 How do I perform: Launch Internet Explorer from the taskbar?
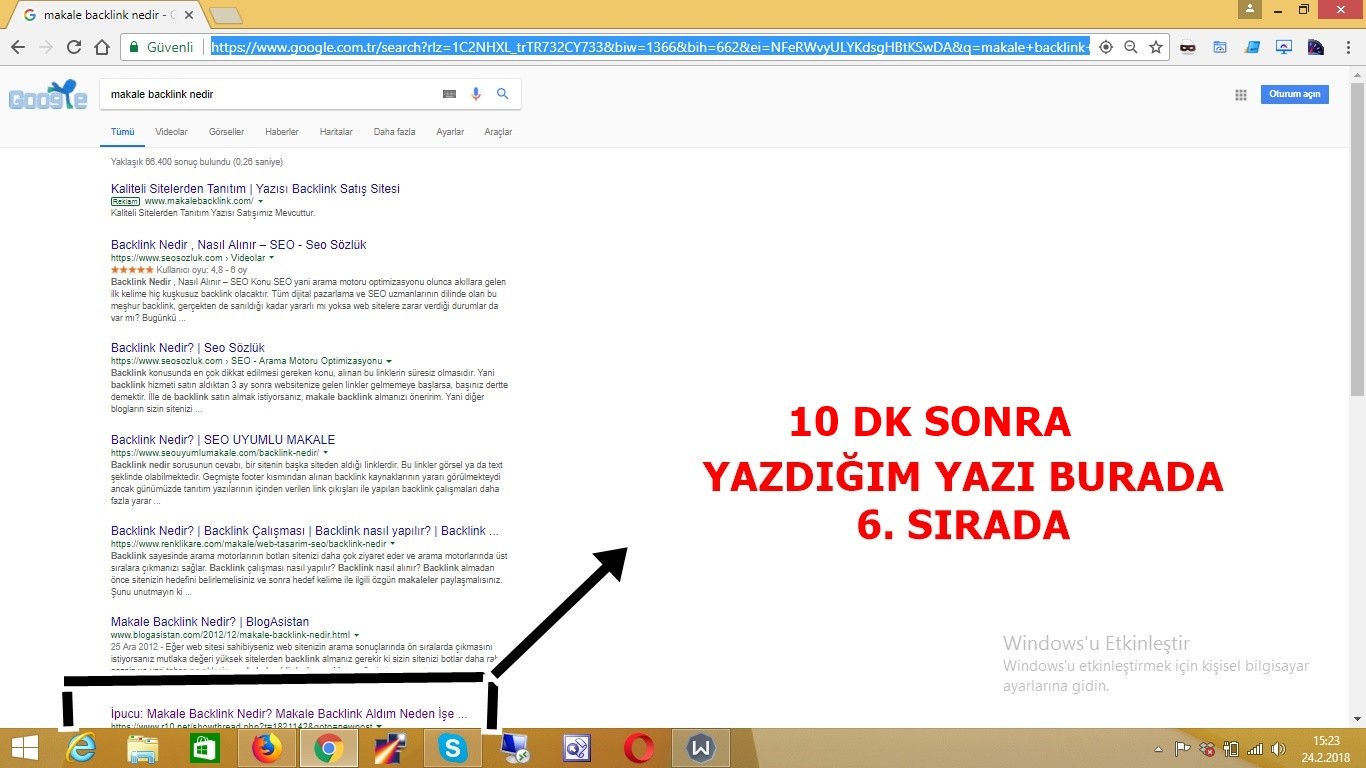click(x=81, y=748)
